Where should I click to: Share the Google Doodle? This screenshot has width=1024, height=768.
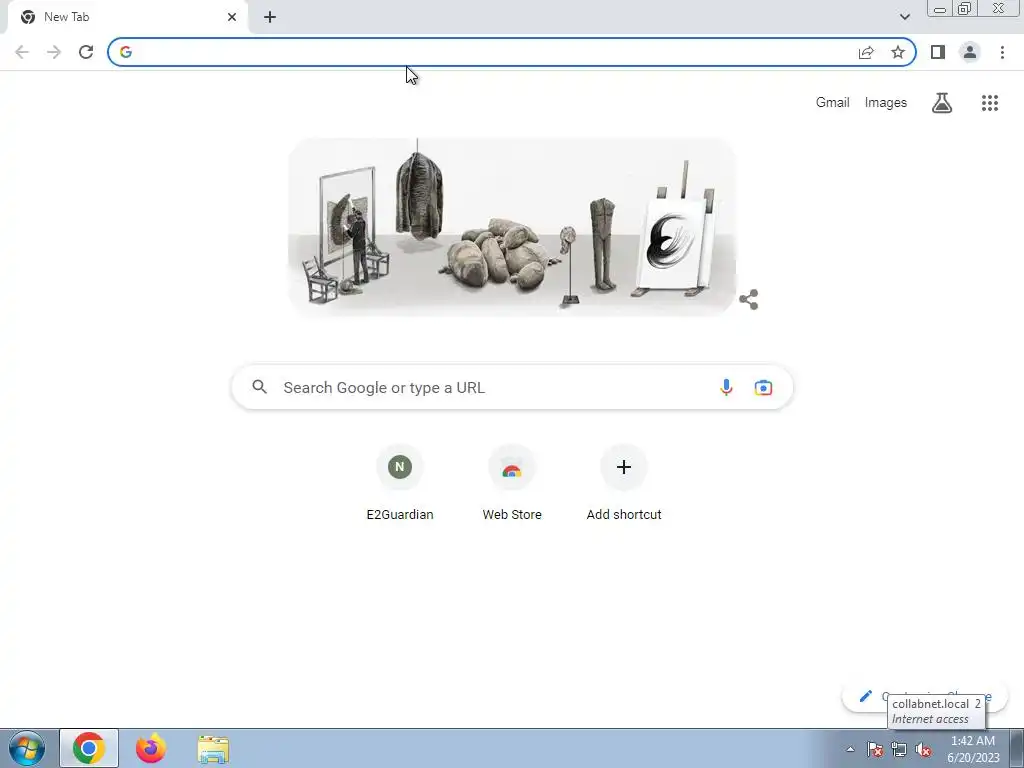click(748, 300)
